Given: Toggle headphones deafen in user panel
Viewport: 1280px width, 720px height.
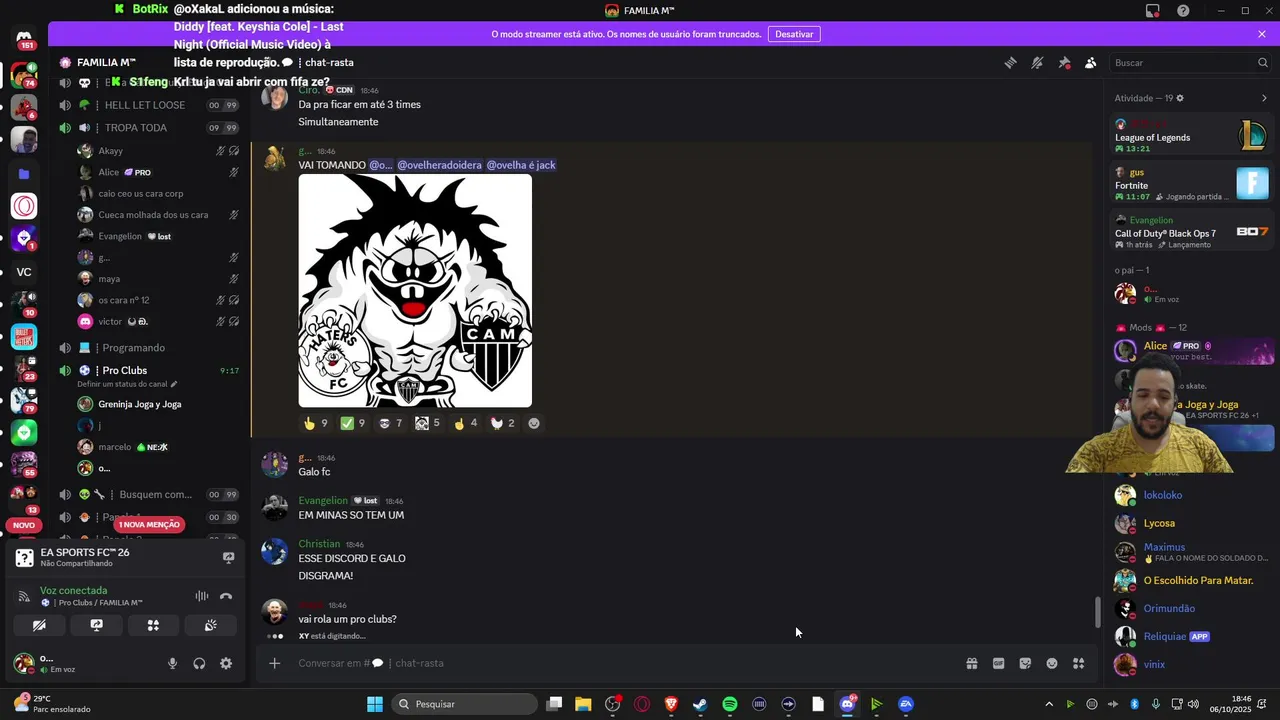Looking at the screenshot, I should click(199, 663).
